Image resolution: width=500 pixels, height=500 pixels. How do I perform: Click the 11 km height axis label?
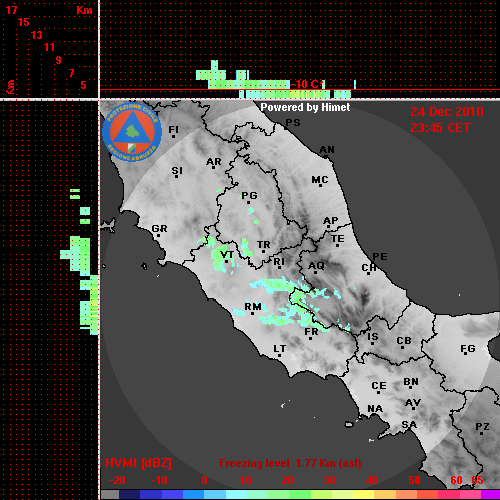49,47
